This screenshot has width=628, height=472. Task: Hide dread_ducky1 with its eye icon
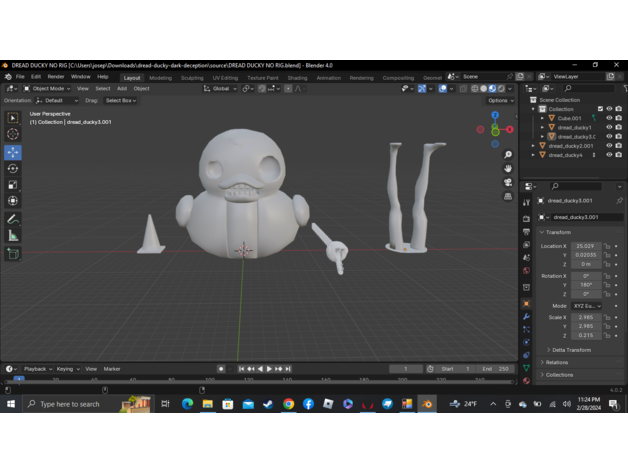(x=609, y=127)
